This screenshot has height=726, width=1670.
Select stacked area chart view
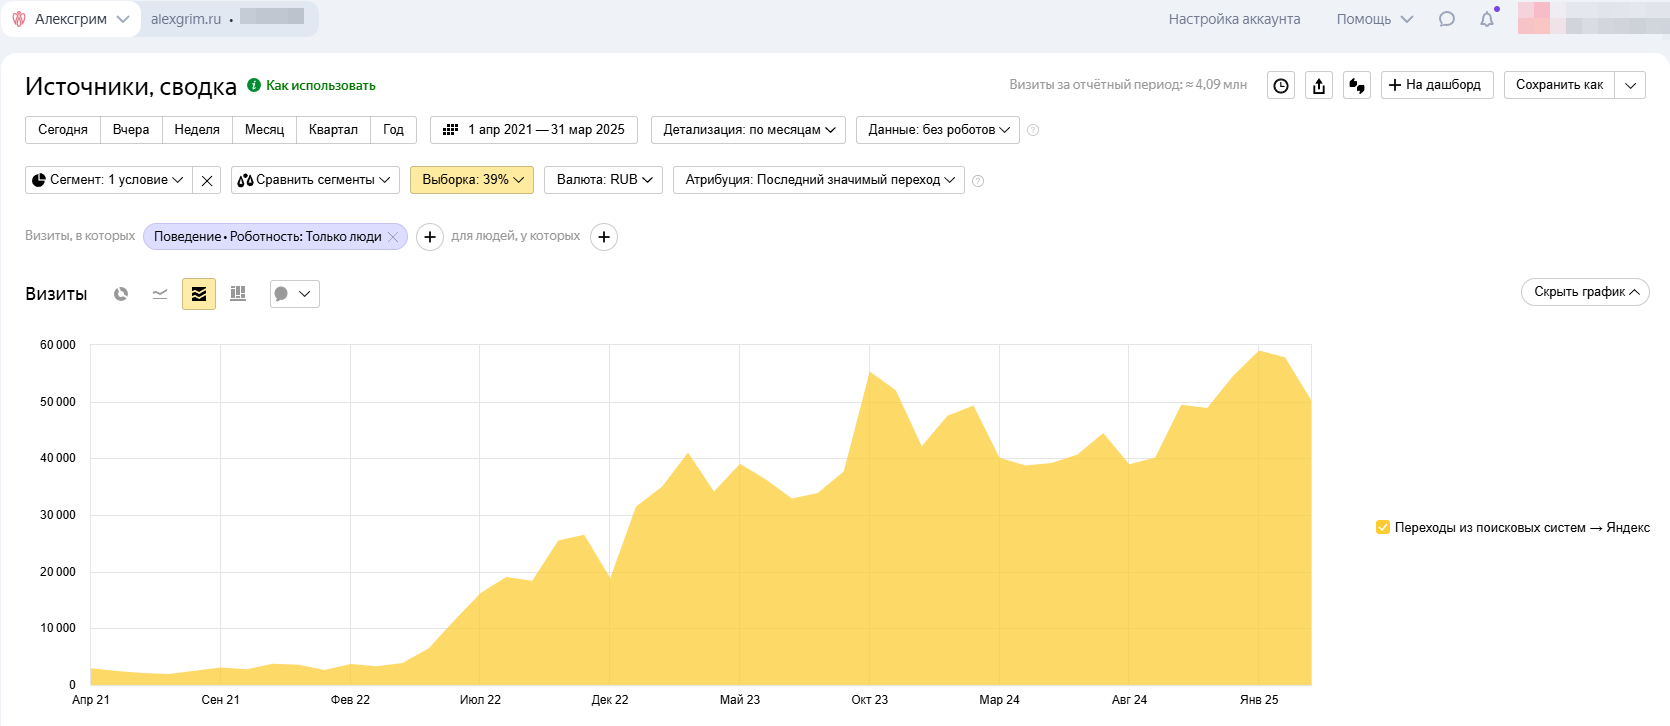(199, 294)
